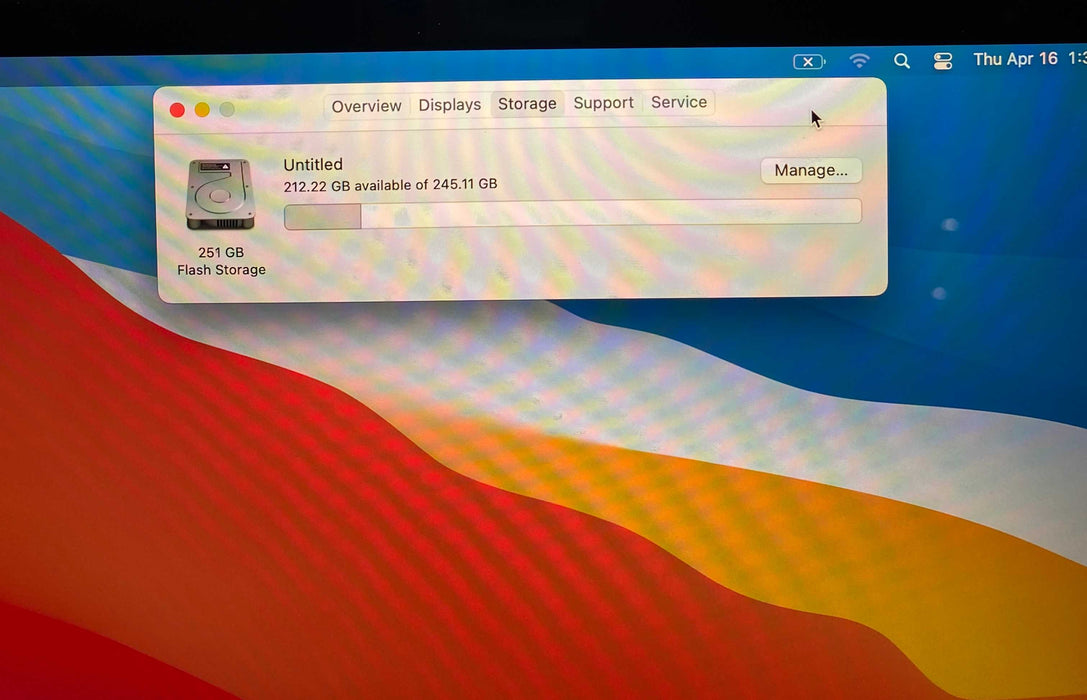Open Control Center icon in menu bar
This screenshot has height=700, width=1087.
point(943,61)
